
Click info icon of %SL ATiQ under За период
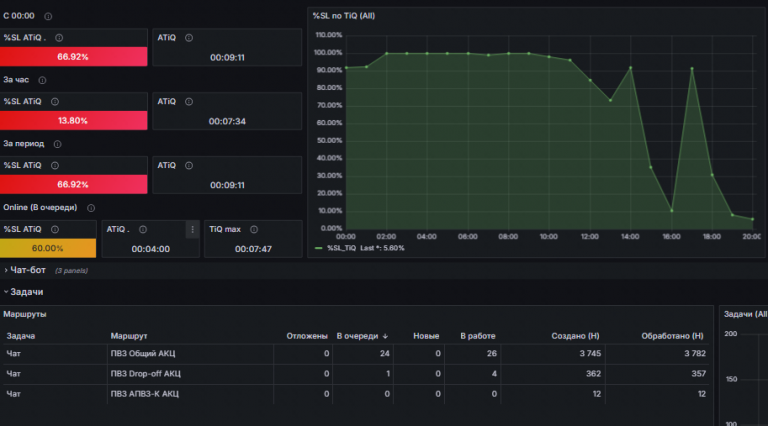click(55, 166)
